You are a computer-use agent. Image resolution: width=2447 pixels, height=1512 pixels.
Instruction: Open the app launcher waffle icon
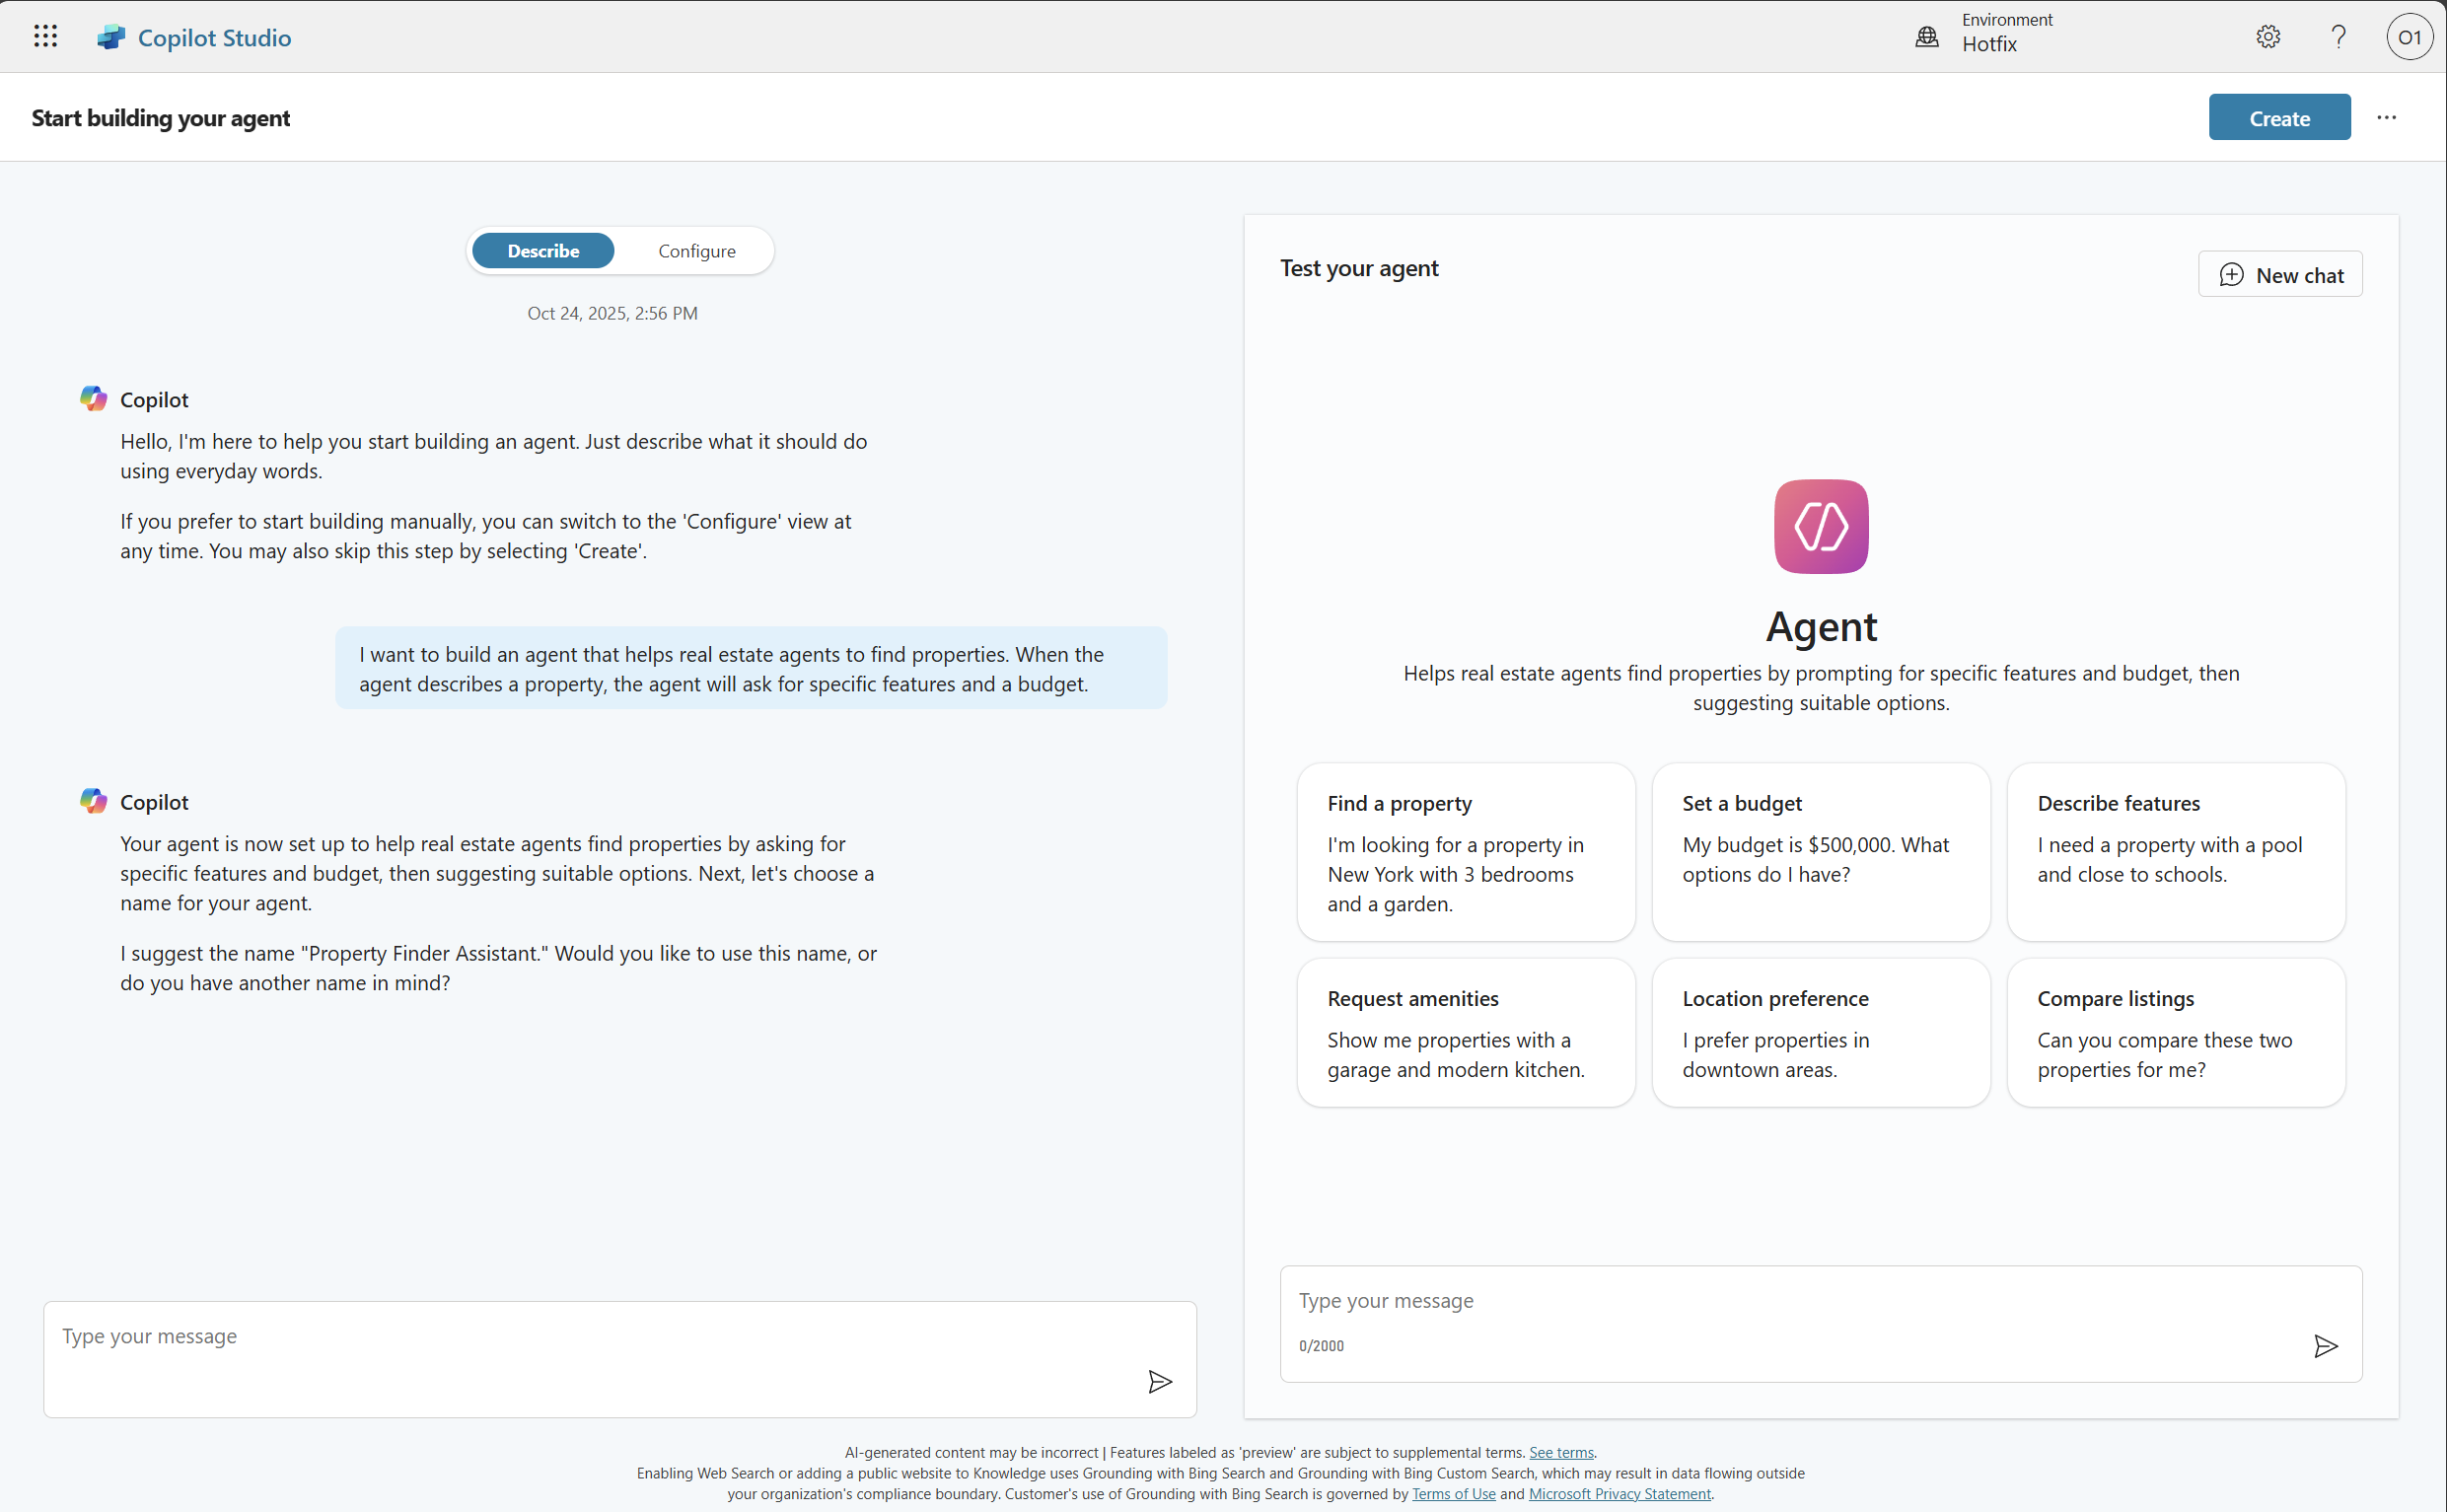(x=45, y=37)
